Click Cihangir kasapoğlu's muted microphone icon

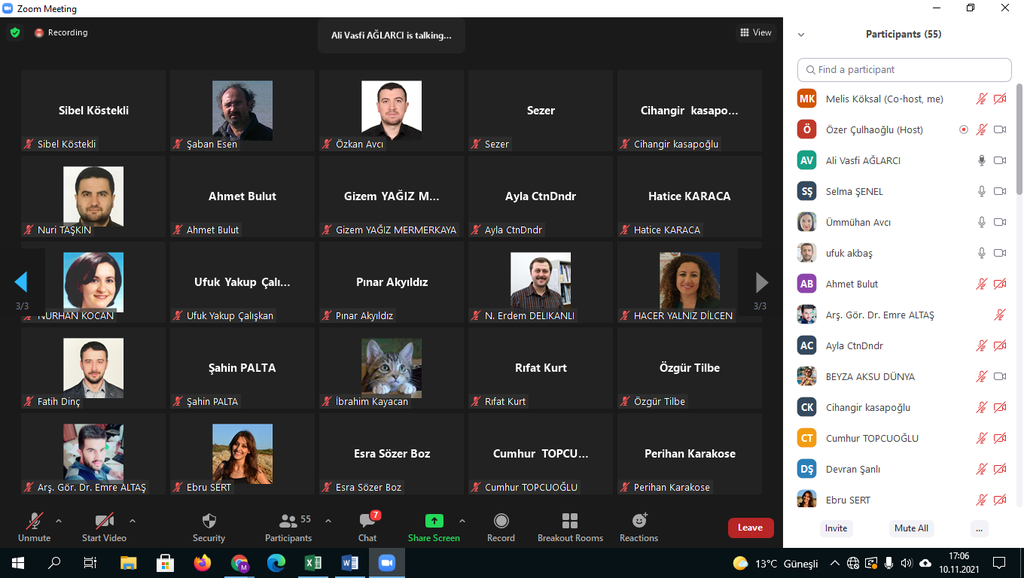click(981, 408)
